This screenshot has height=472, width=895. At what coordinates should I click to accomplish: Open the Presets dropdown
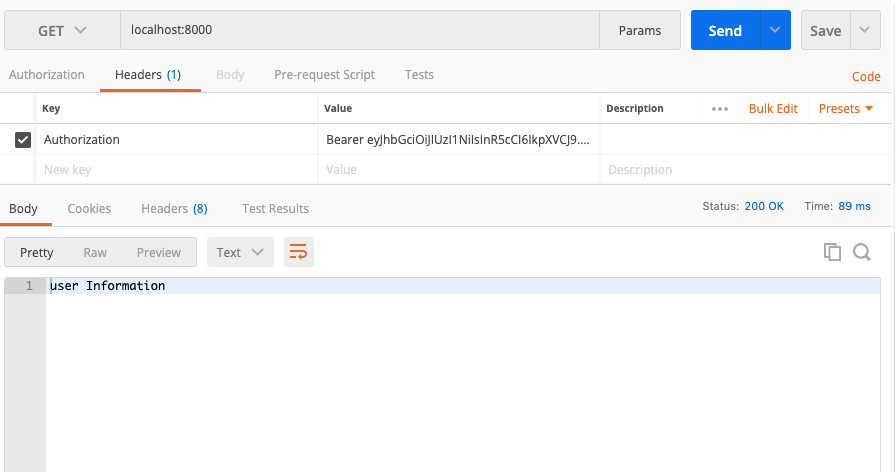point(845,109)
